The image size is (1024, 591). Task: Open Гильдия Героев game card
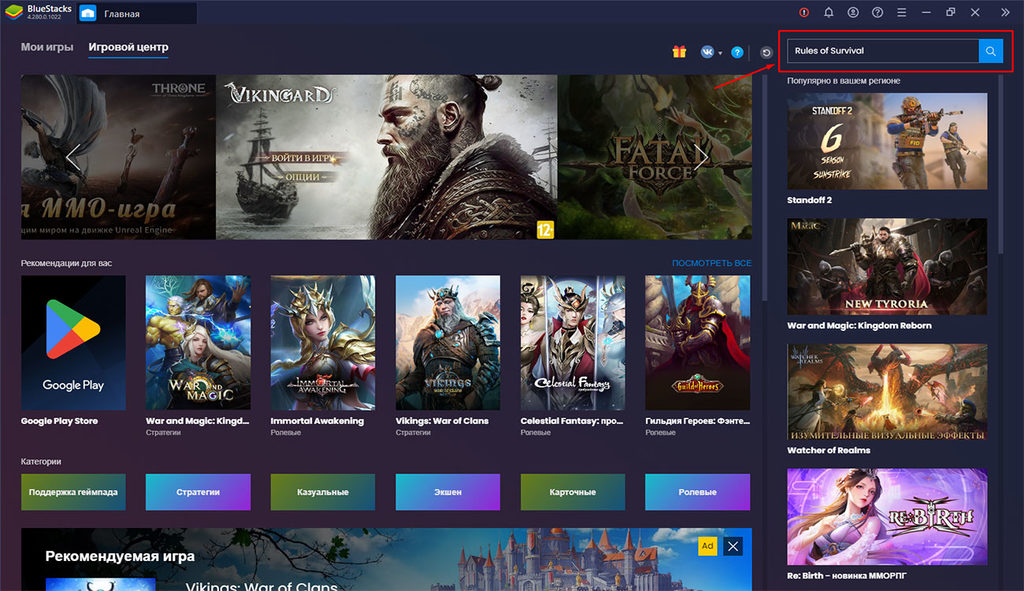coord(697,343)
